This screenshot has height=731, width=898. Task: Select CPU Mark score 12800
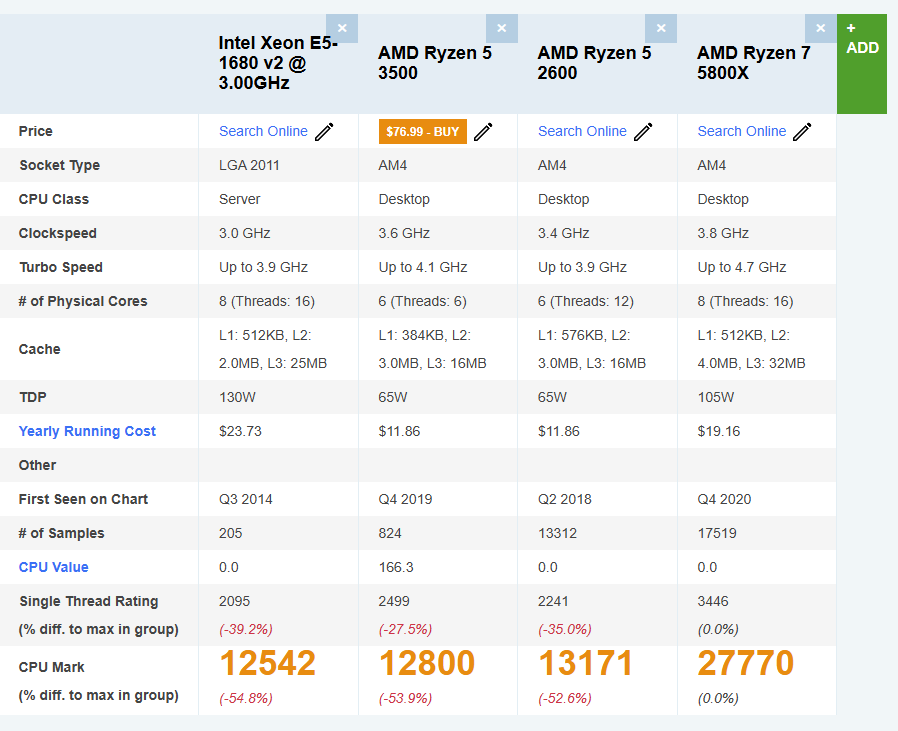pyautogui.click(x=427, y=663)
